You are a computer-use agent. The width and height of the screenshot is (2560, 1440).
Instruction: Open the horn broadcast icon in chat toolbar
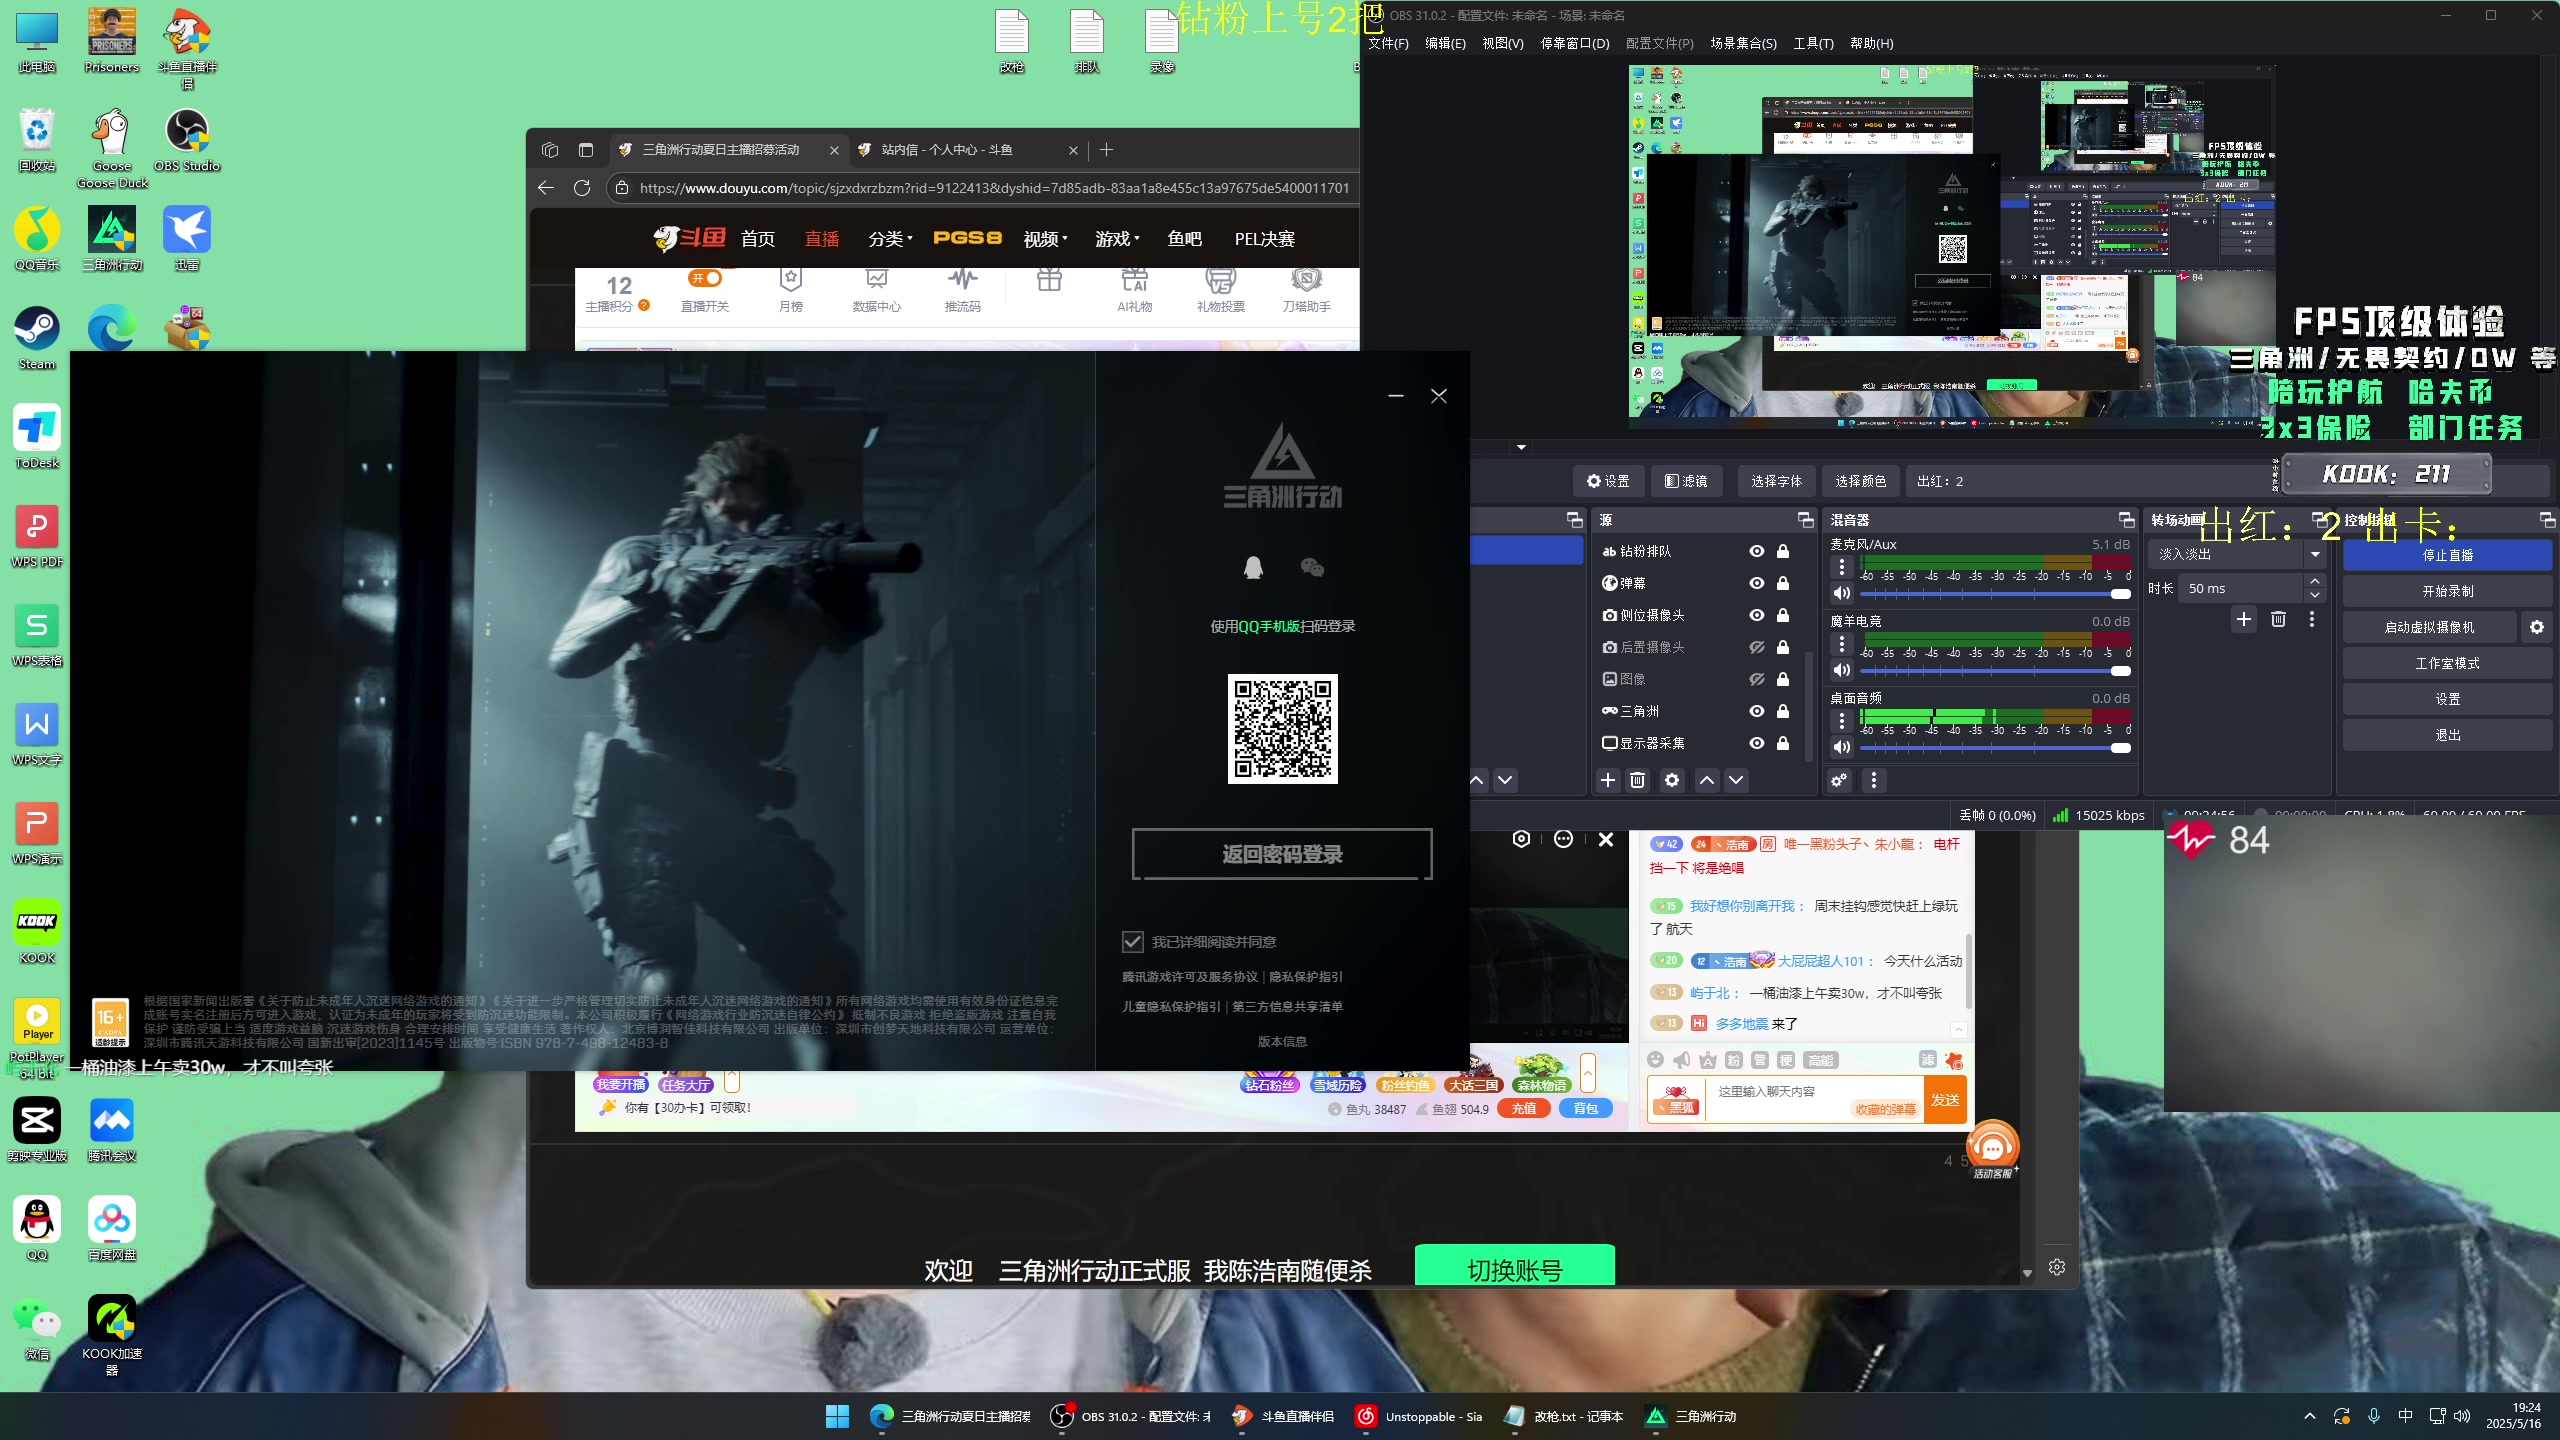coord(1682,1060)
